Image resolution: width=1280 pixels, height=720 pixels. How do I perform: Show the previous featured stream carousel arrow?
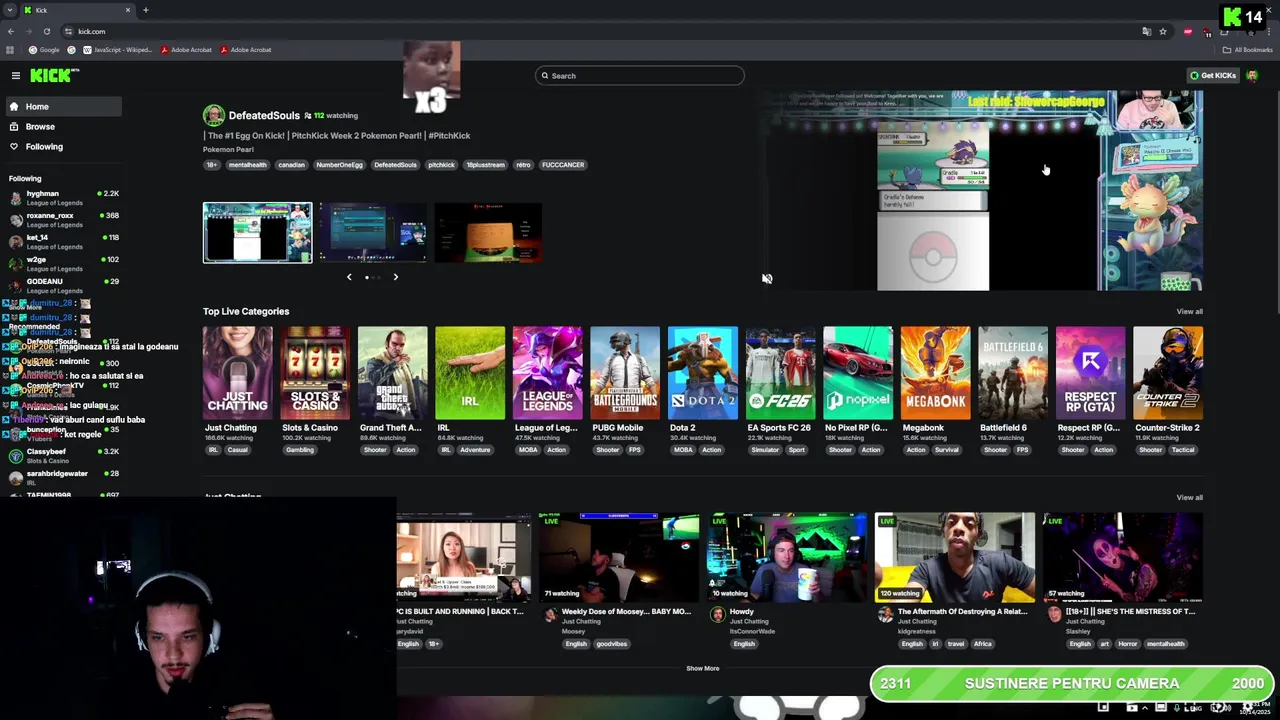(x=349, y=277)
